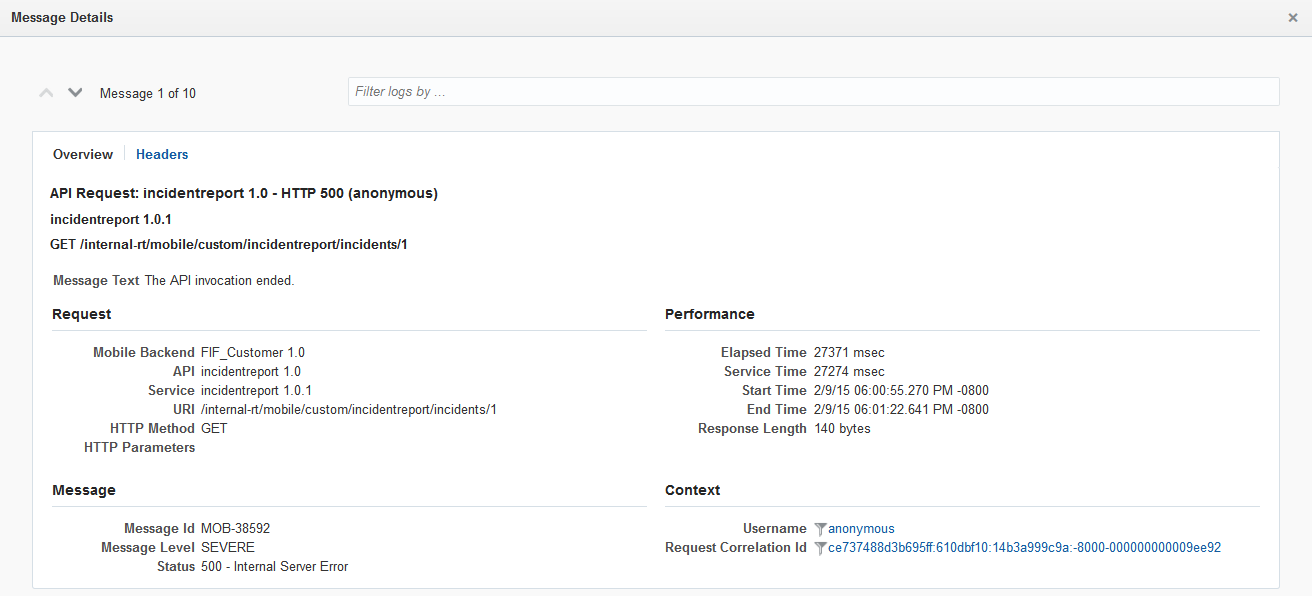The height and width of the screenshot is (596, 1312).
Task: Click the Request Correlation Id hyperlink value
Action: tap(1024, 548)
